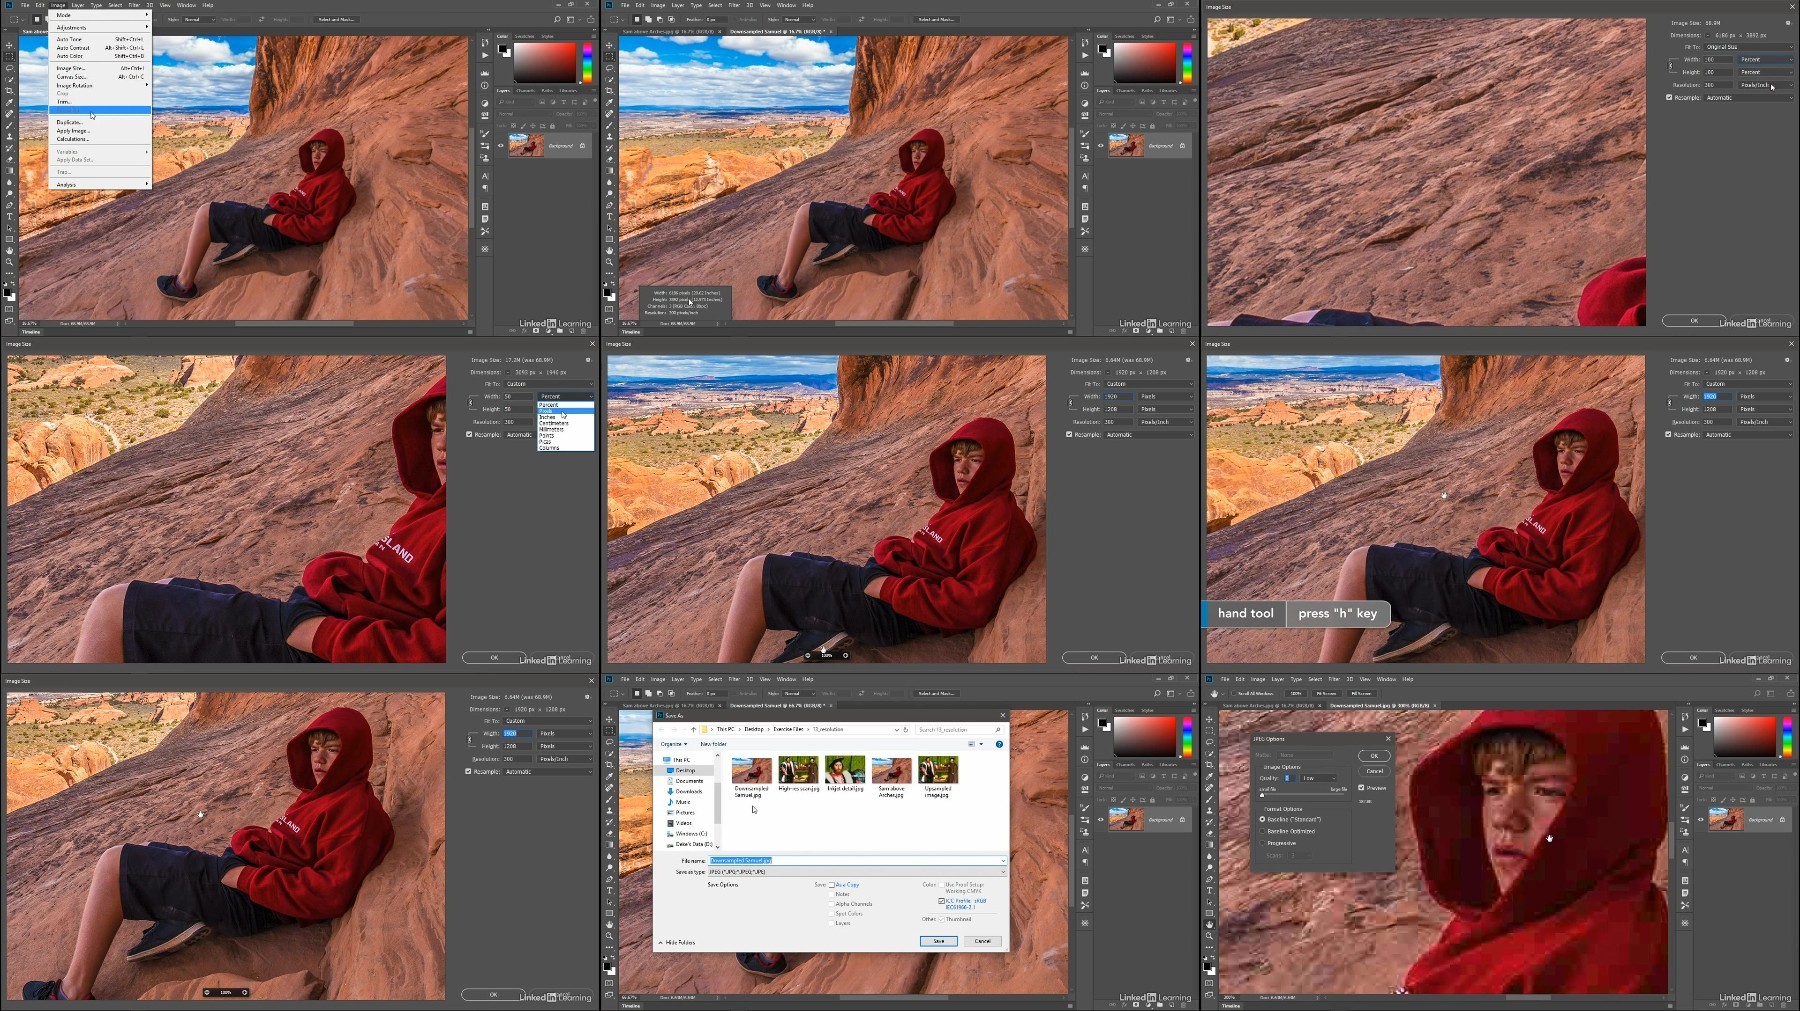Click New folder in Save As dialog
This screenshot has height=1011, width=1800.
click(x=713, y=744)
